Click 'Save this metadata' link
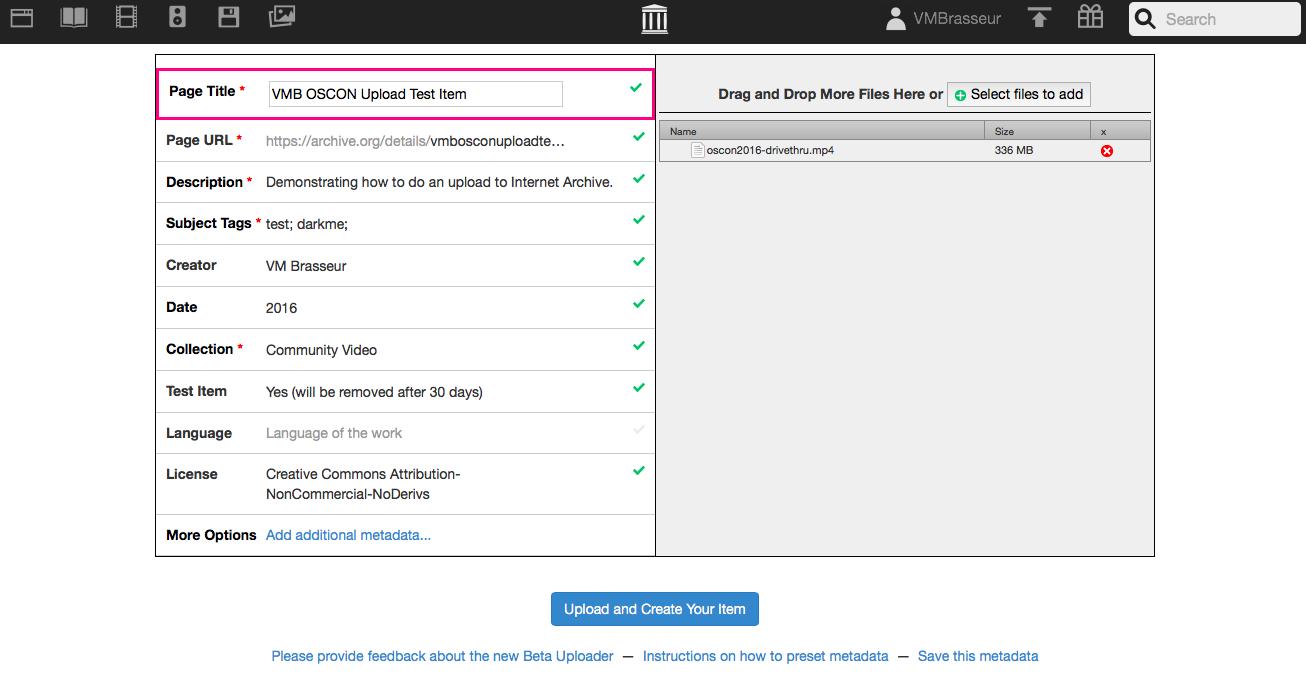The image size is (1306, 686). tap(978, 656)
